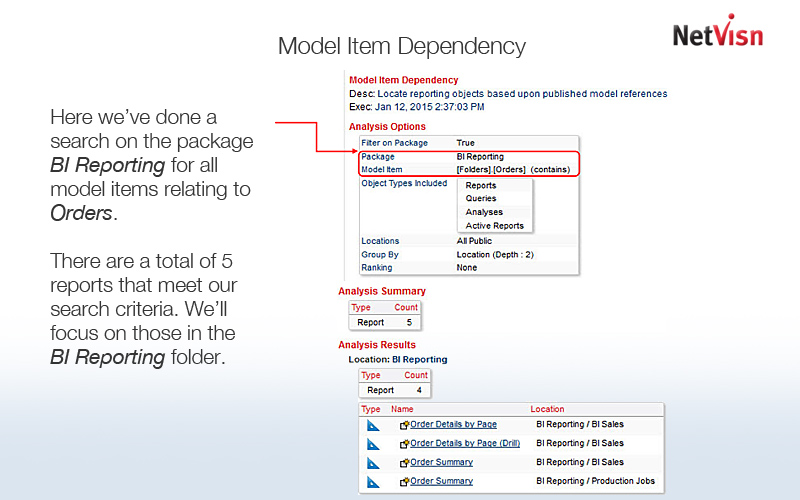Click report type icon in Production Jobs row
This screenshot has width=800, height=500.
(x=373, y=482)
